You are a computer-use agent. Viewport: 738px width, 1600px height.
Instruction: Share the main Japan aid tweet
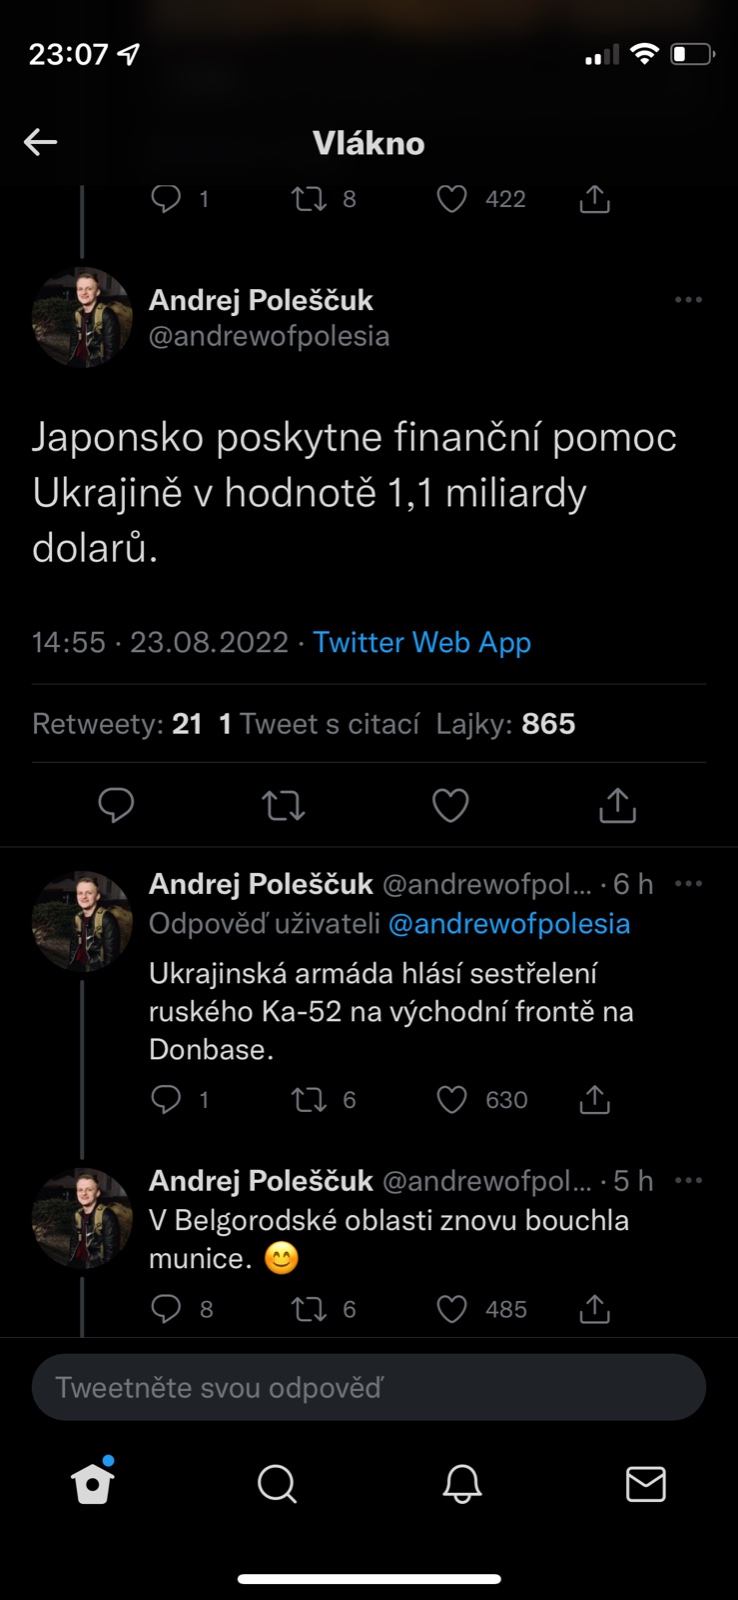coord(617,805)
